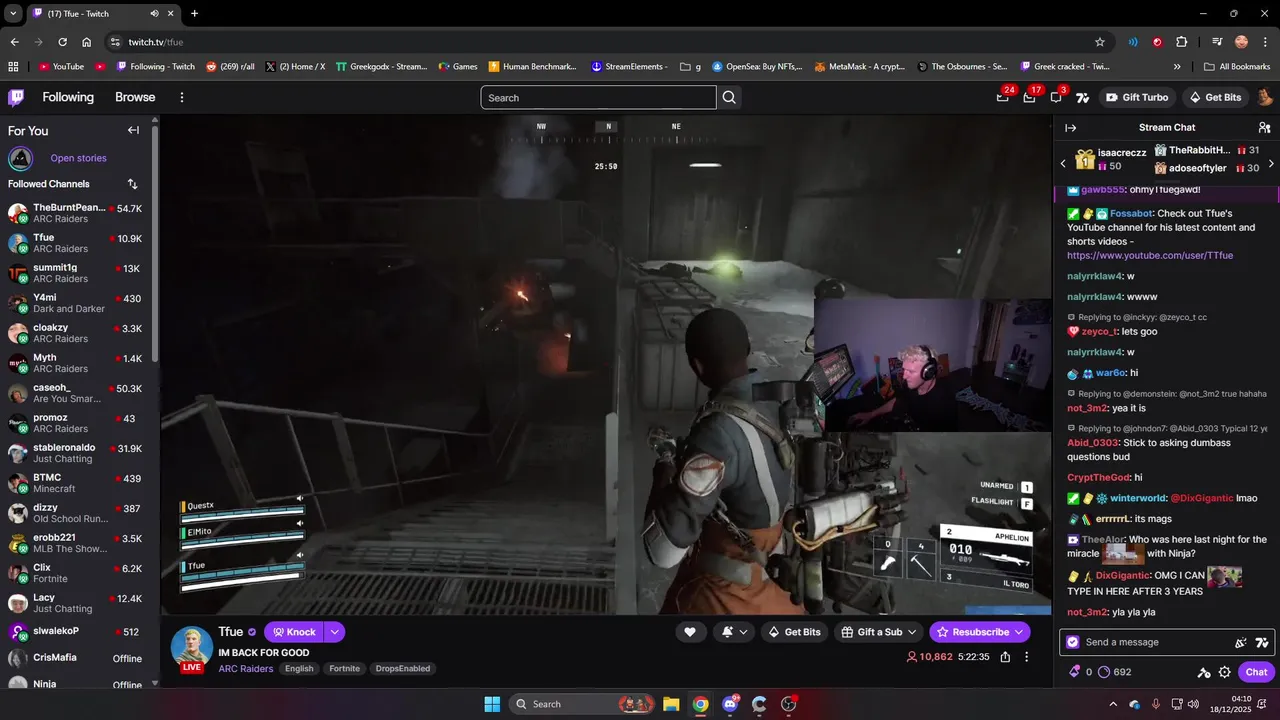
Task: Click the Open stories link
Action: pos(78,158)
